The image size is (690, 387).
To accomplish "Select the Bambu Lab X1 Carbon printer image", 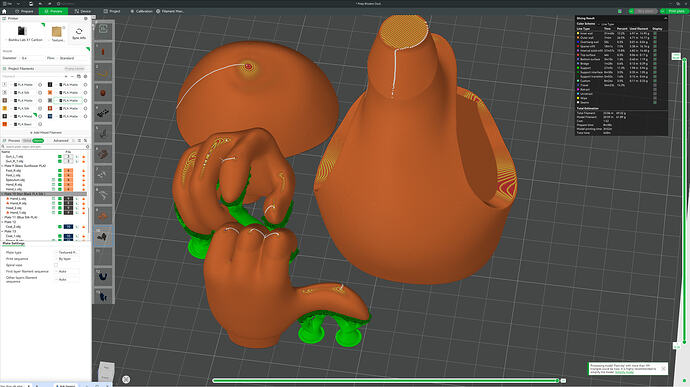I will point(22,31).
